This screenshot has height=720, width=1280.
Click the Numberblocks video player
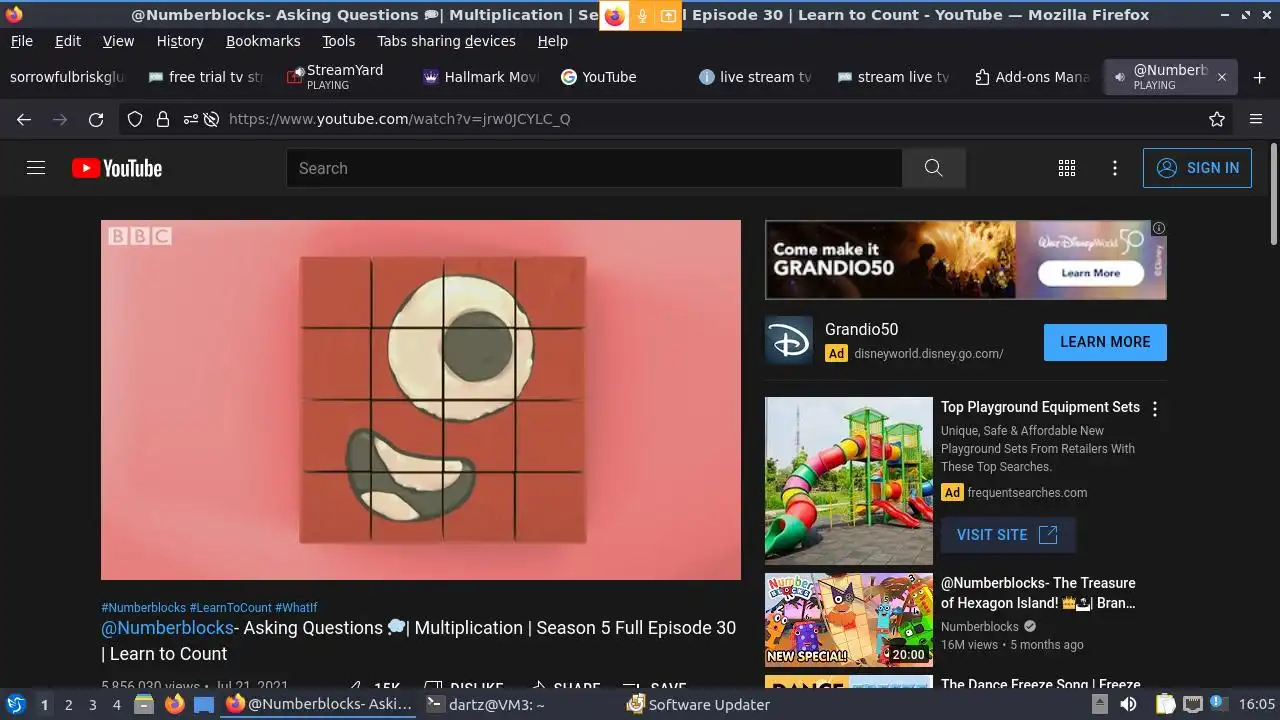click(421, 400)
